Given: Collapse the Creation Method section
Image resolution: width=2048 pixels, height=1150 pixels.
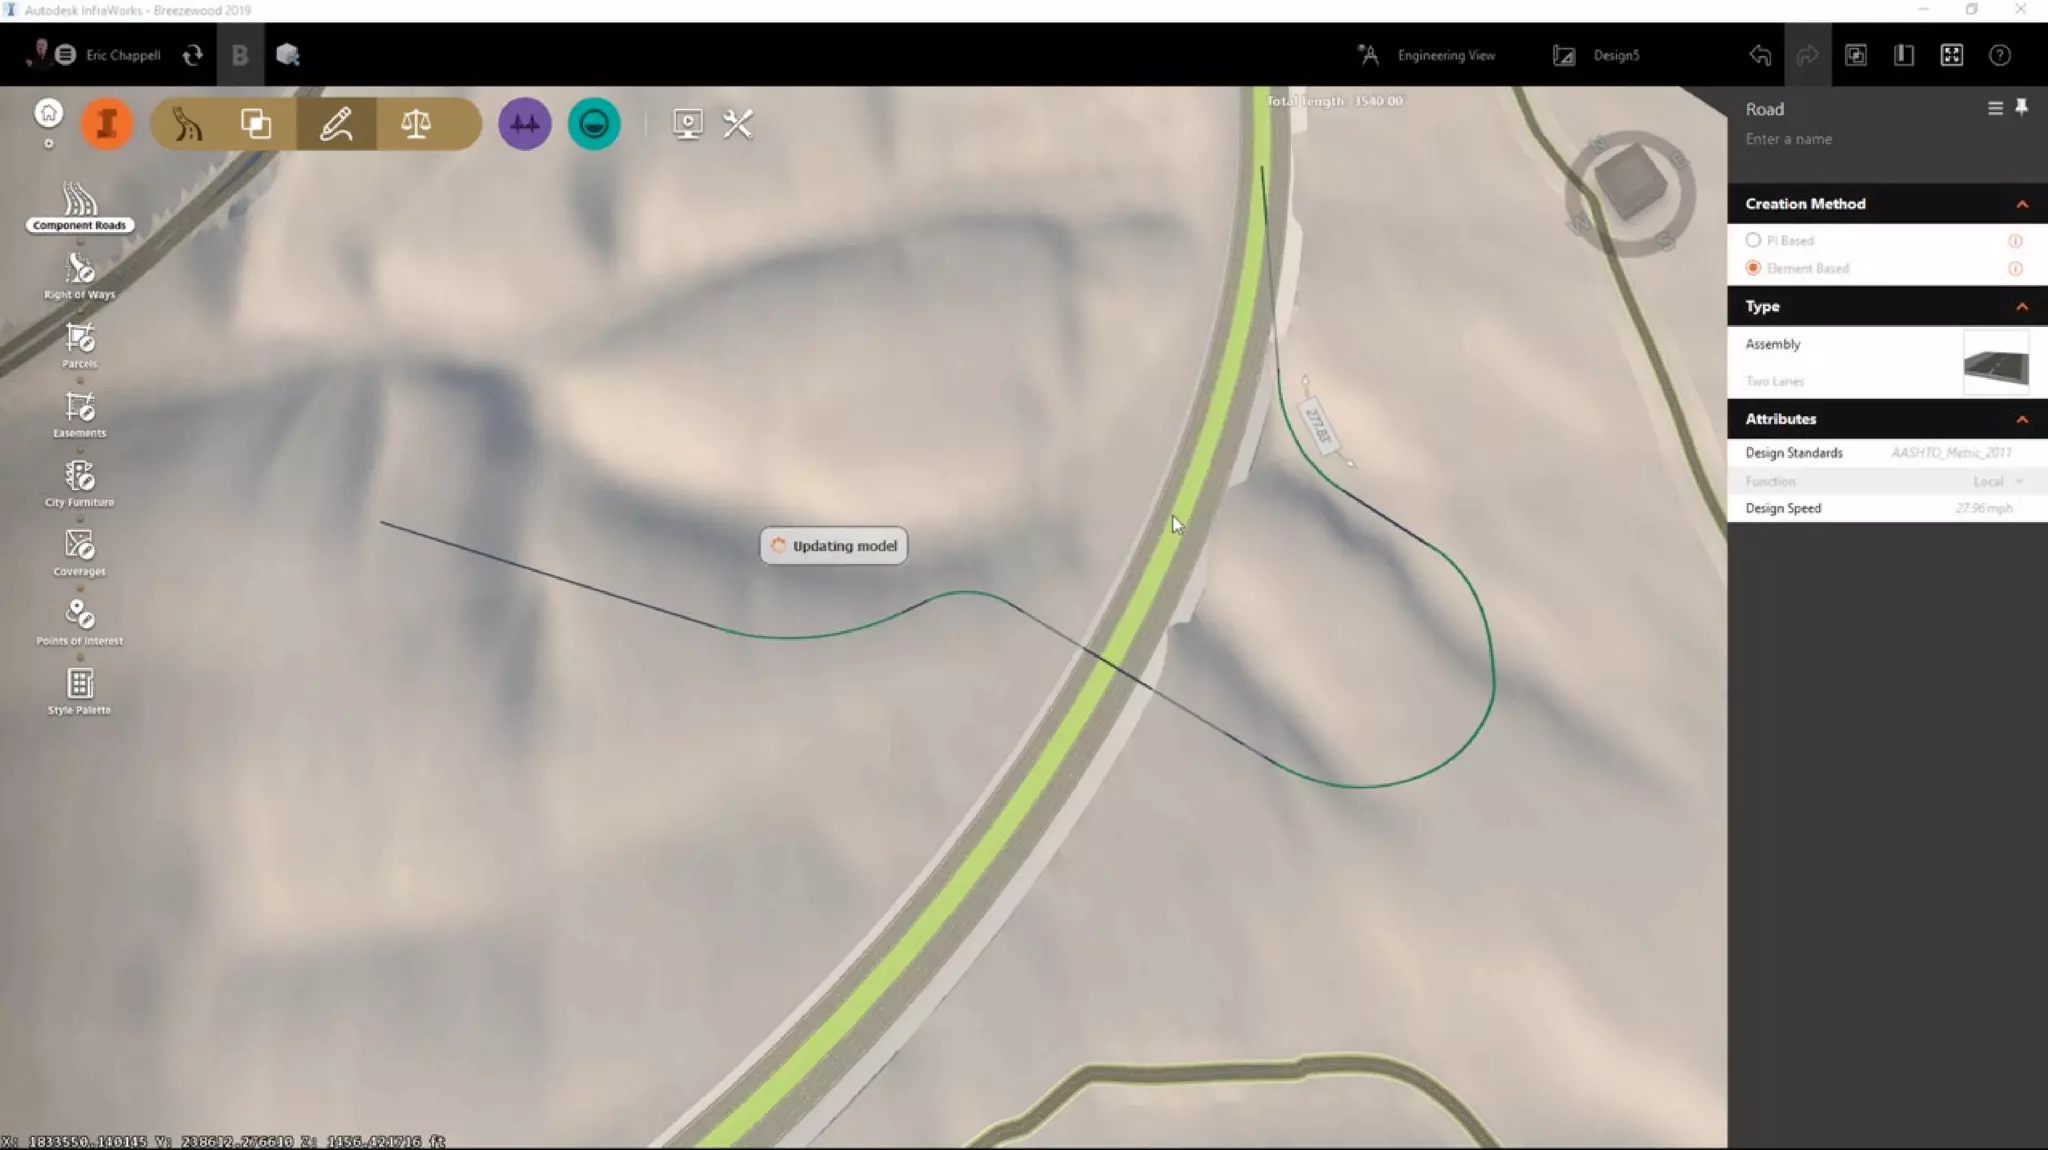Looking at the screenshot, I should tap(2021, 204).
